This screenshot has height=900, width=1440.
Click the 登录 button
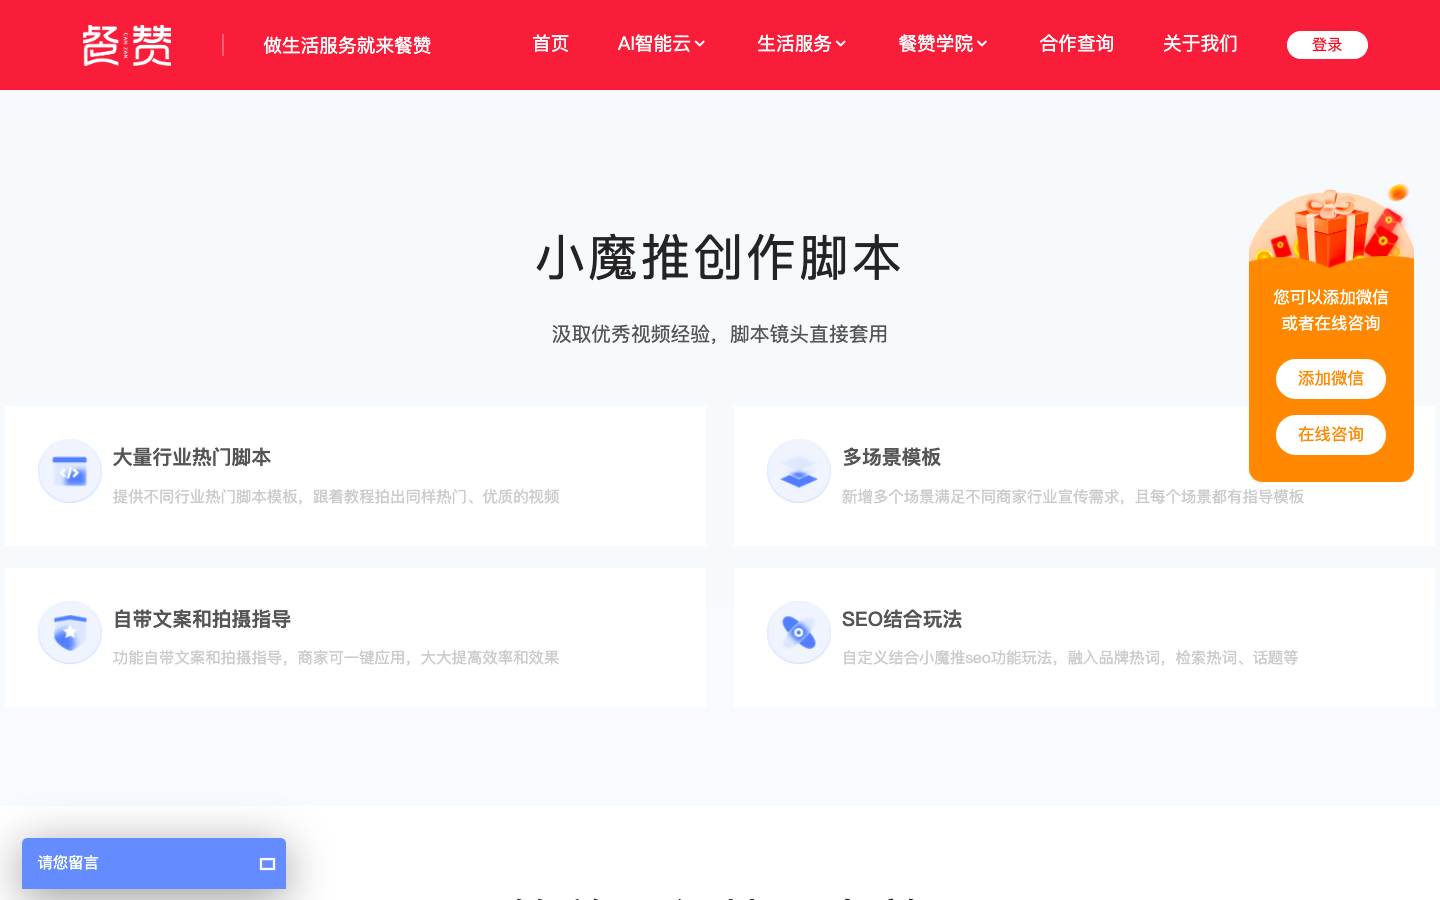1327,44
